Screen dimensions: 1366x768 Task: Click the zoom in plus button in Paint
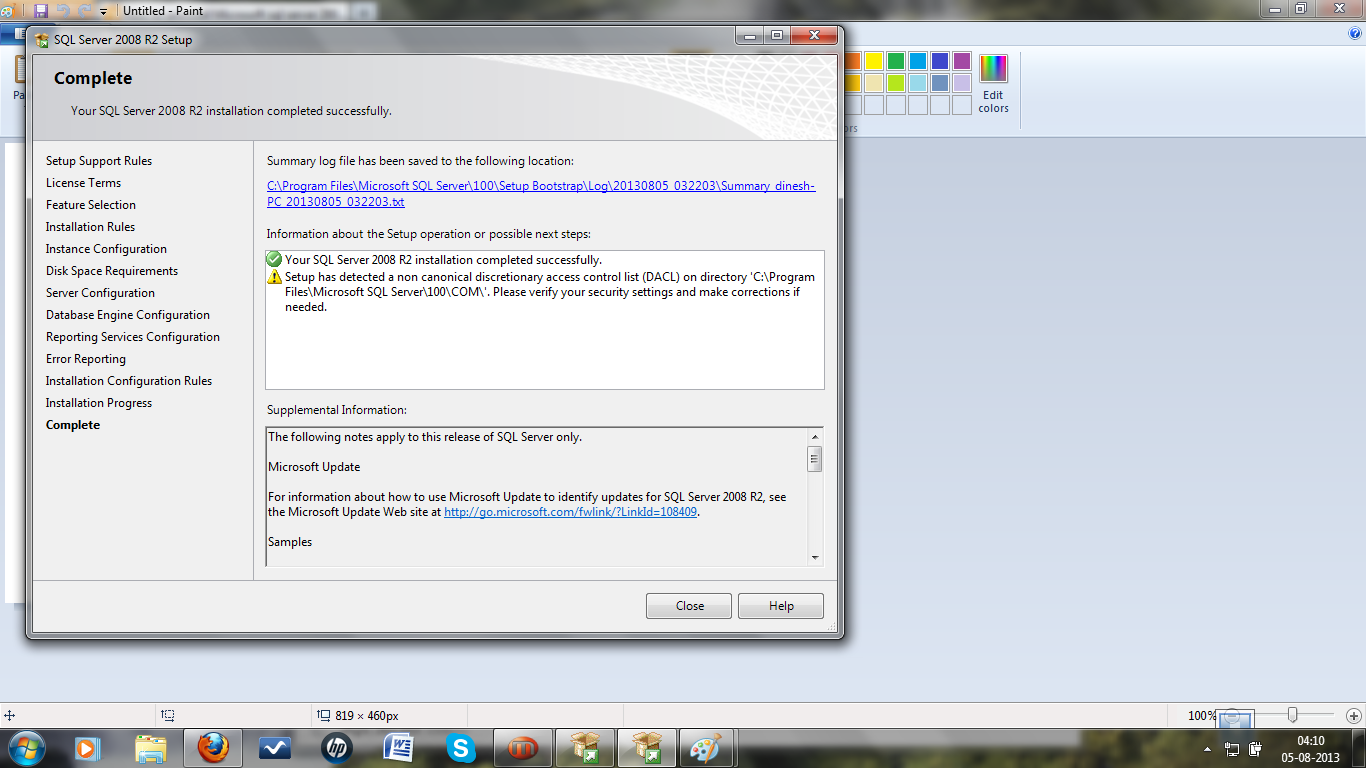[x=1354, y=716]
